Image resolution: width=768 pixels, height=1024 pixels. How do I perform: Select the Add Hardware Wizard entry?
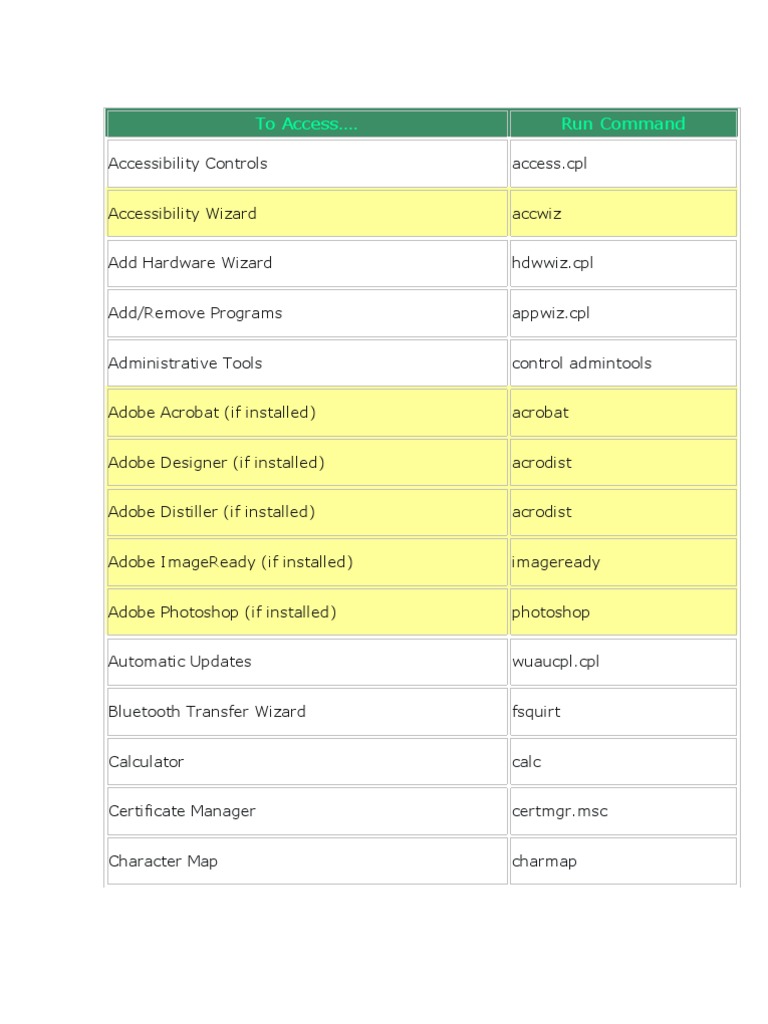[190, 263]
